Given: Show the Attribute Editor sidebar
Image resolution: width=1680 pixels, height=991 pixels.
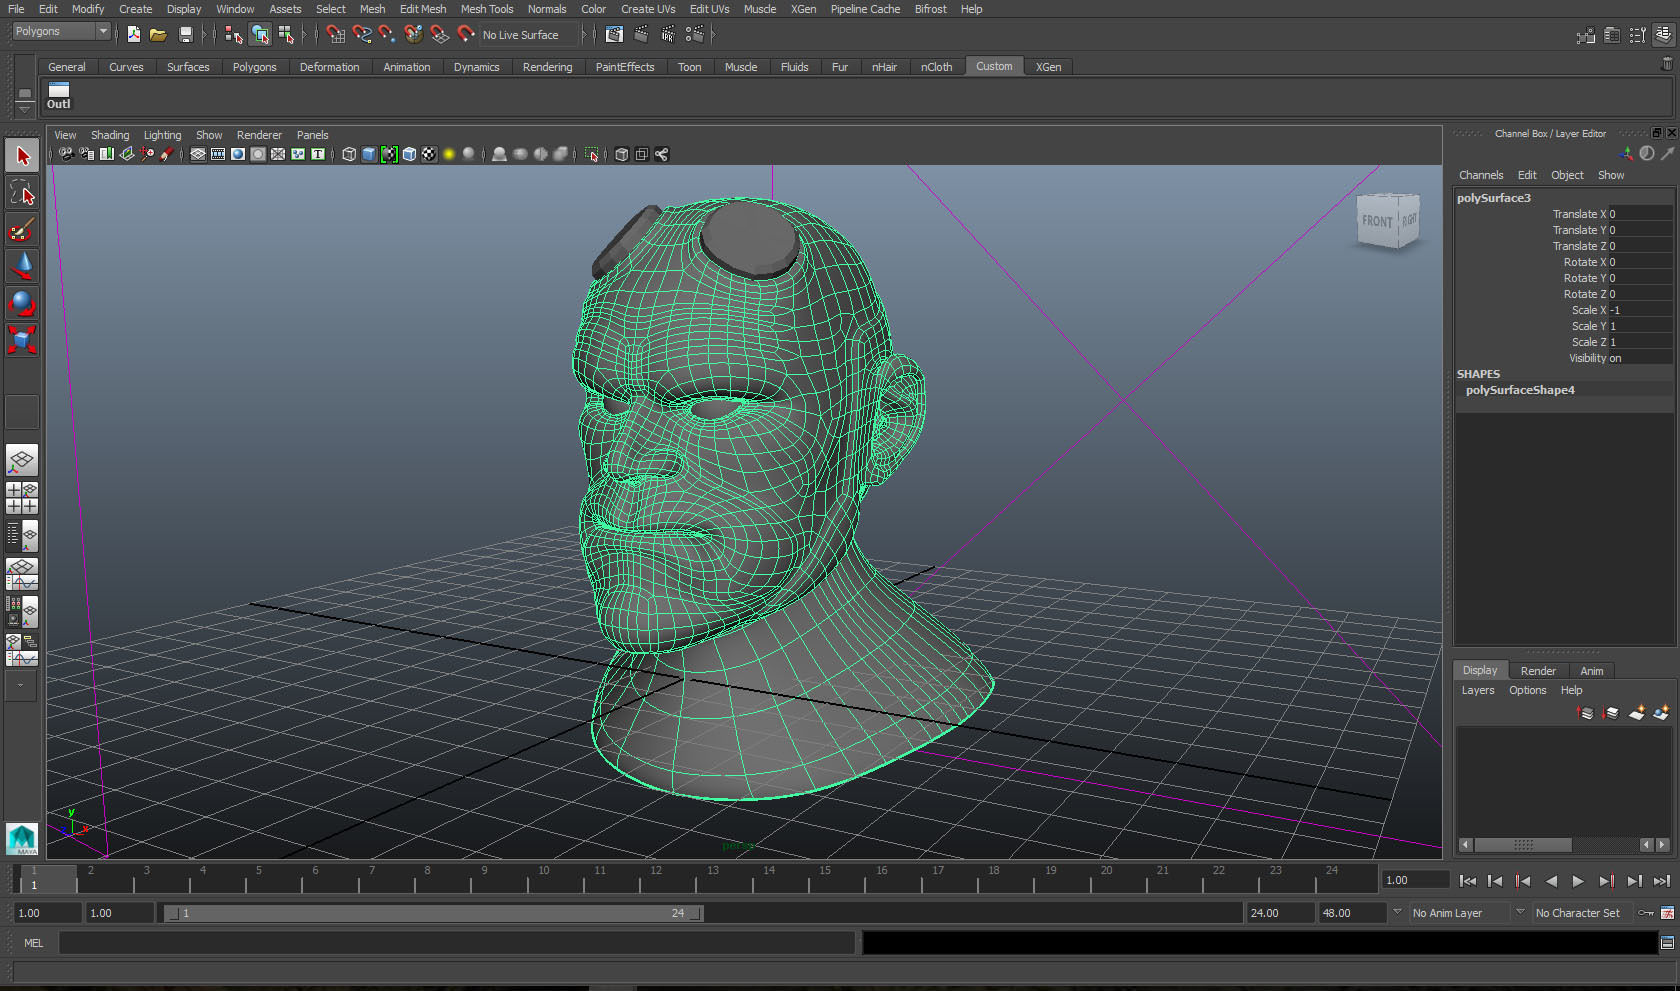Looking at the screenshot, I should [1612, 35].
